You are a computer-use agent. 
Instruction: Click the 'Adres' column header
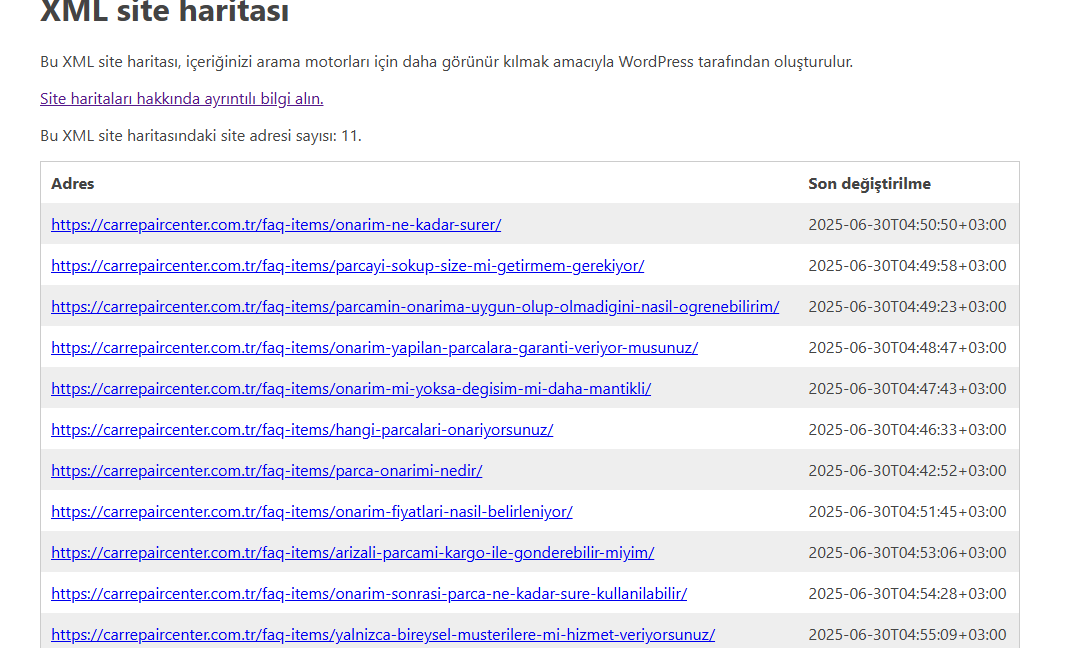[x=73, y=183]
